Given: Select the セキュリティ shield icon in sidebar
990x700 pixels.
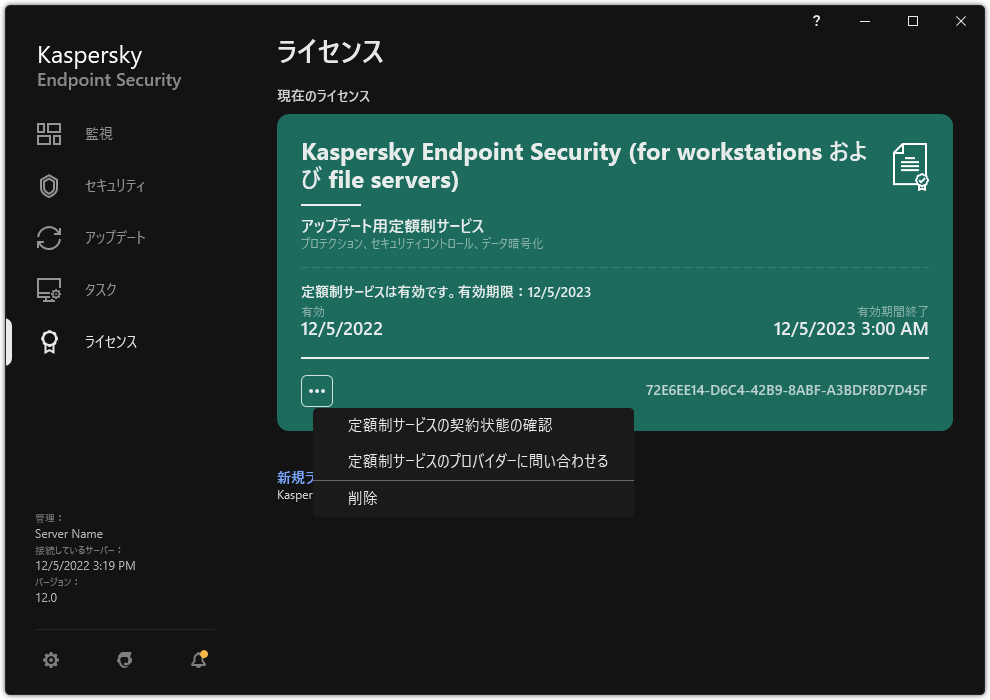Looking at the screenshot, I should click(49, 185).
